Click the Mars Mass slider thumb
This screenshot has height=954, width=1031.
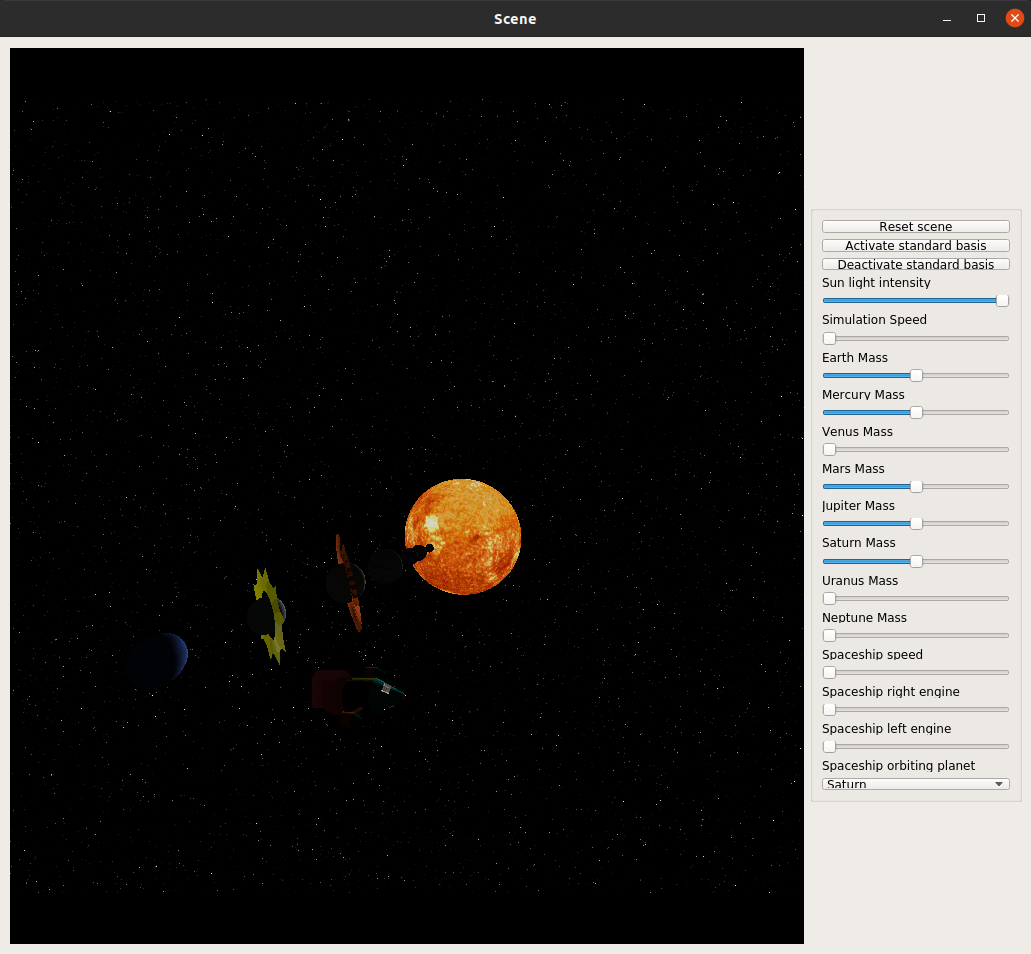[916, 487]
